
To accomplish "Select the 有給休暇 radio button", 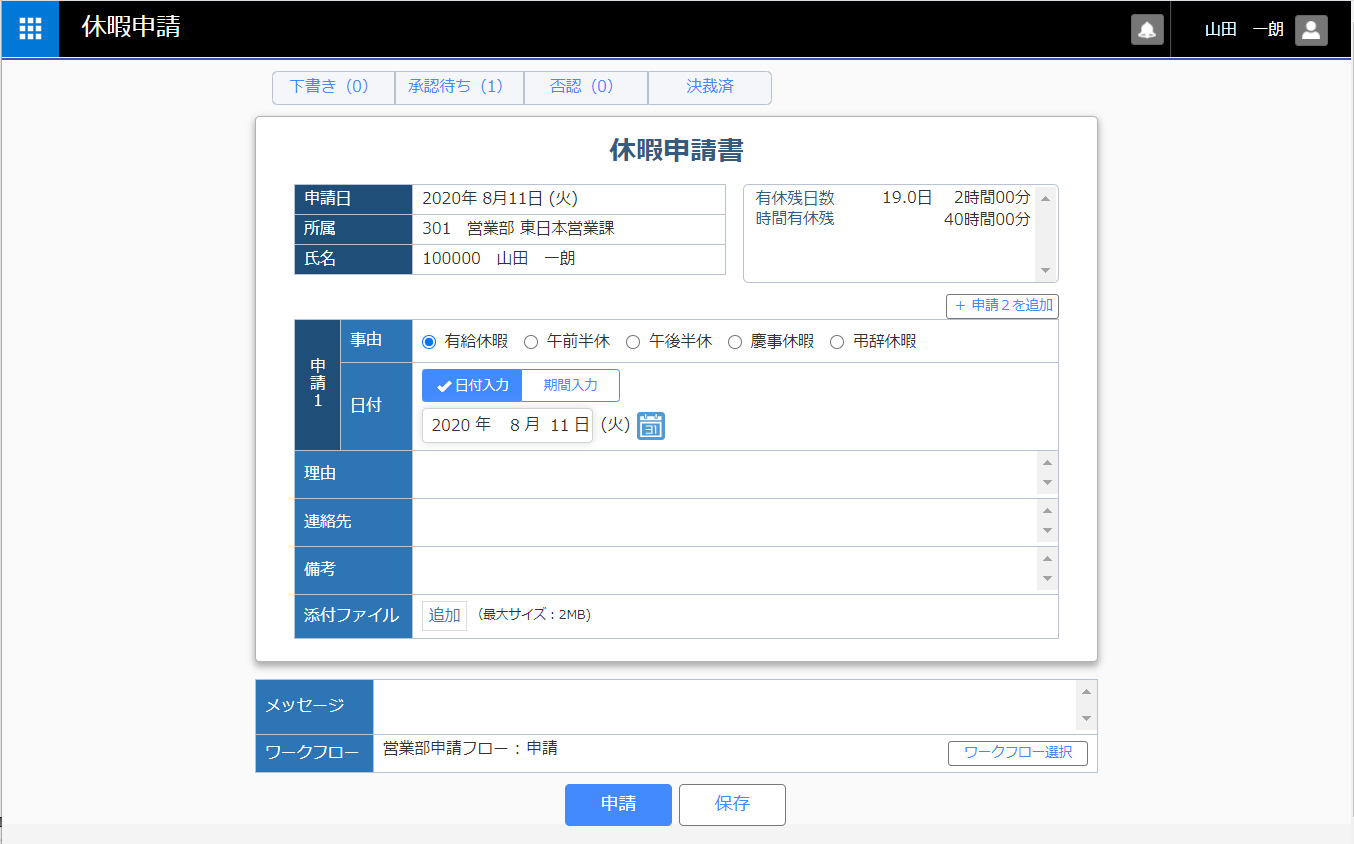I will 430,342.
